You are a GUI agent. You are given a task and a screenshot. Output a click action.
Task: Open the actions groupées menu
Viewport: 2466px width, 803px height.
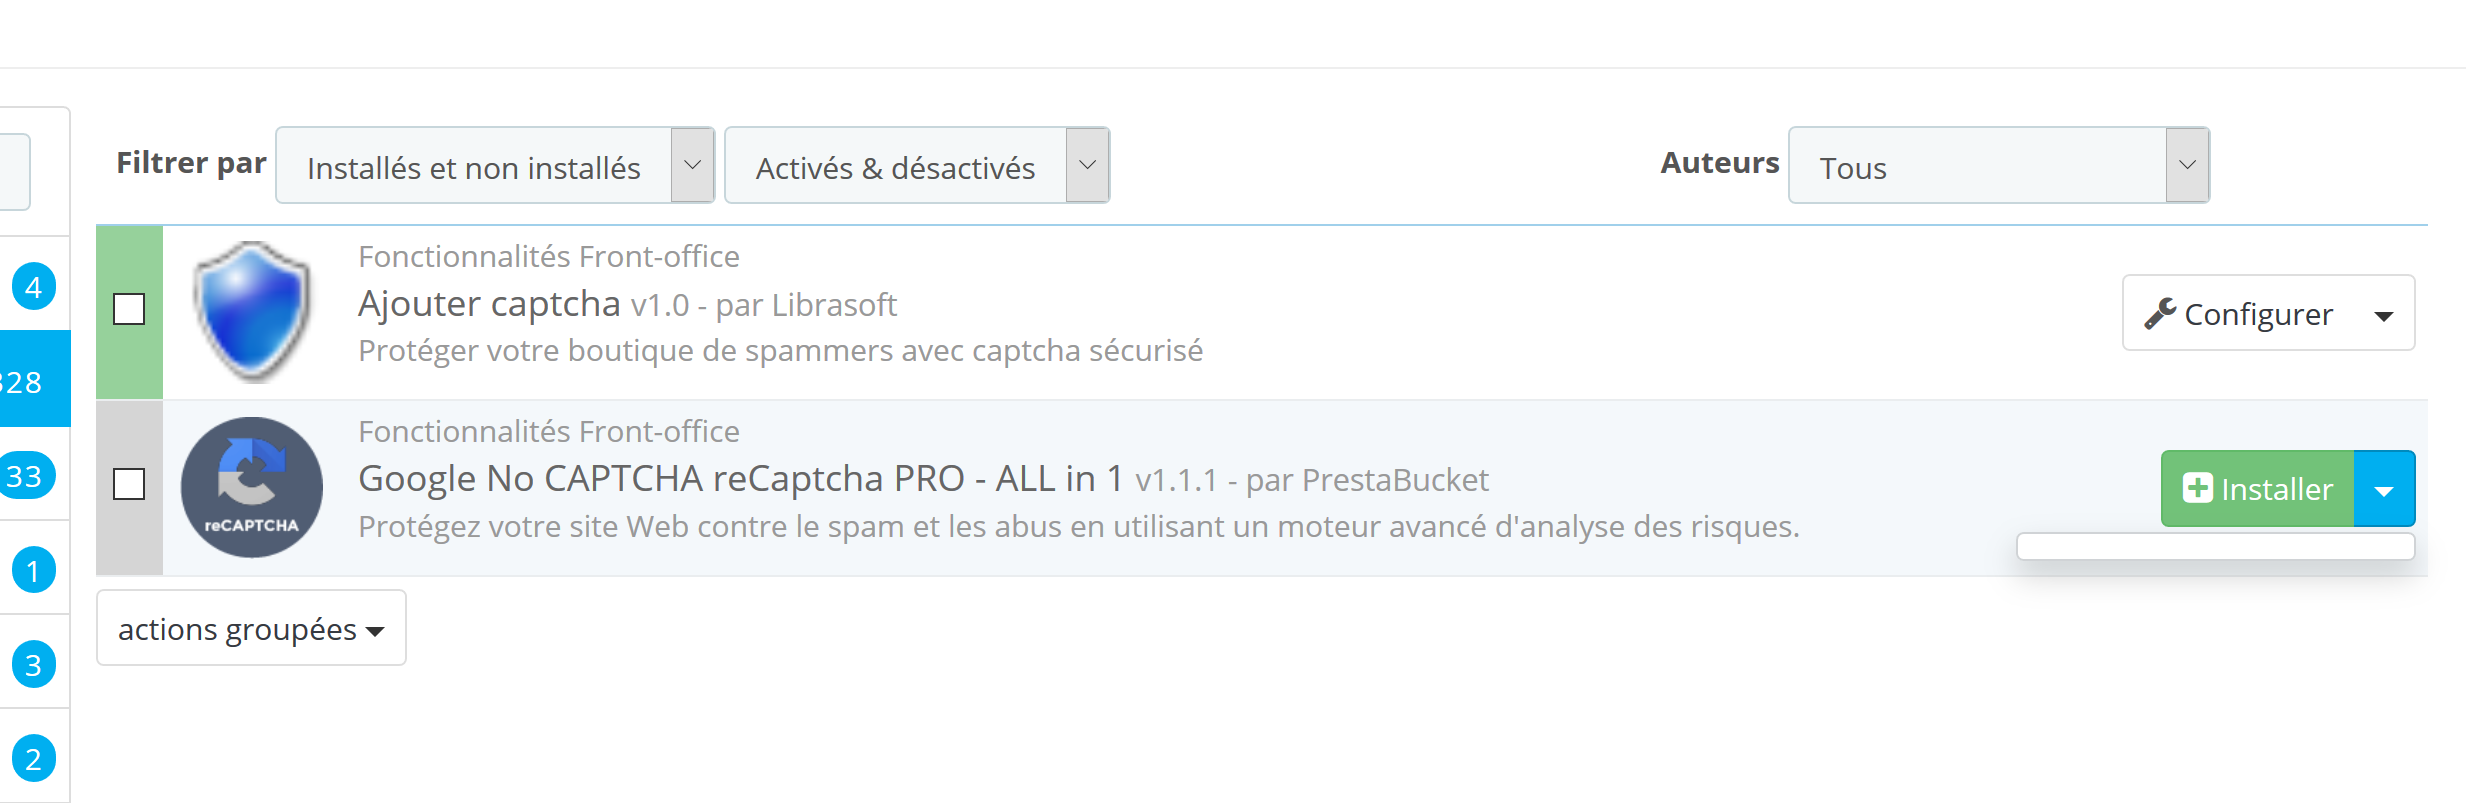point(251,628)
